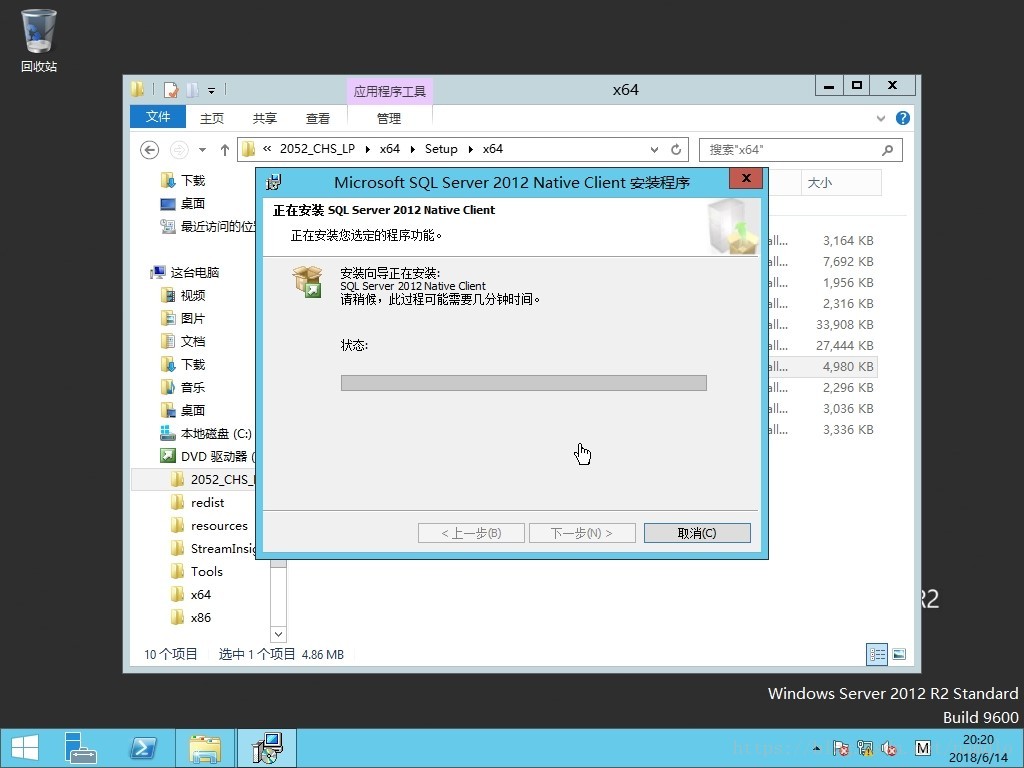
Task: Click the installation progress bar
Action: pyautogui.click(x=524, y=383)
